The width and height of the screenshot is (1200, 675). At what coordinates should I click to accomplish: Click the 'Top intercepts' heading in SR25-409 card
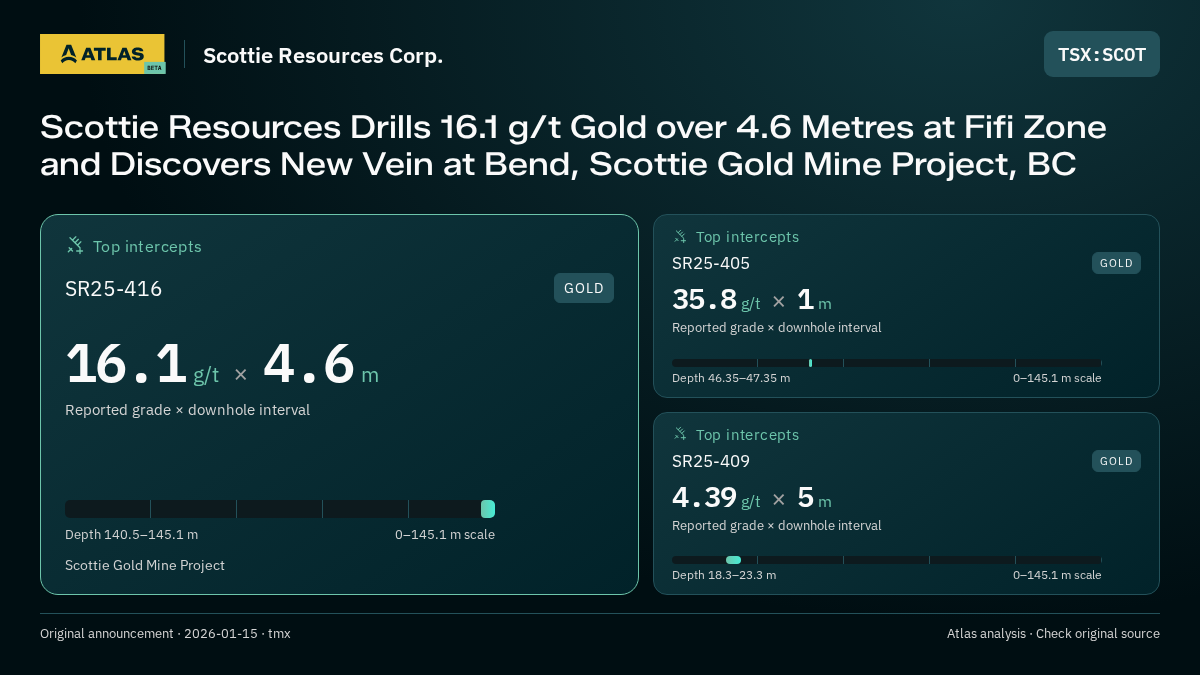coord(748,435)
